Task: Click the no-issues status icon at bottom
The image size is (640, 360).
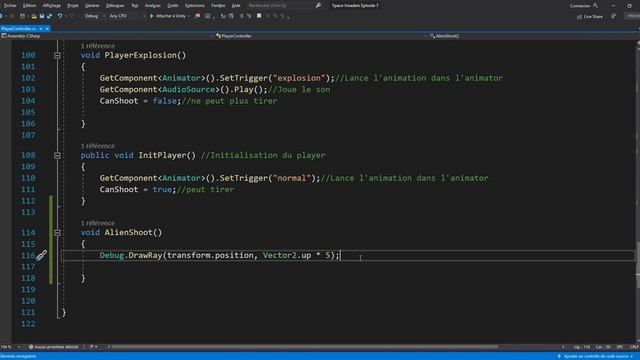Action: pos(31,347)
